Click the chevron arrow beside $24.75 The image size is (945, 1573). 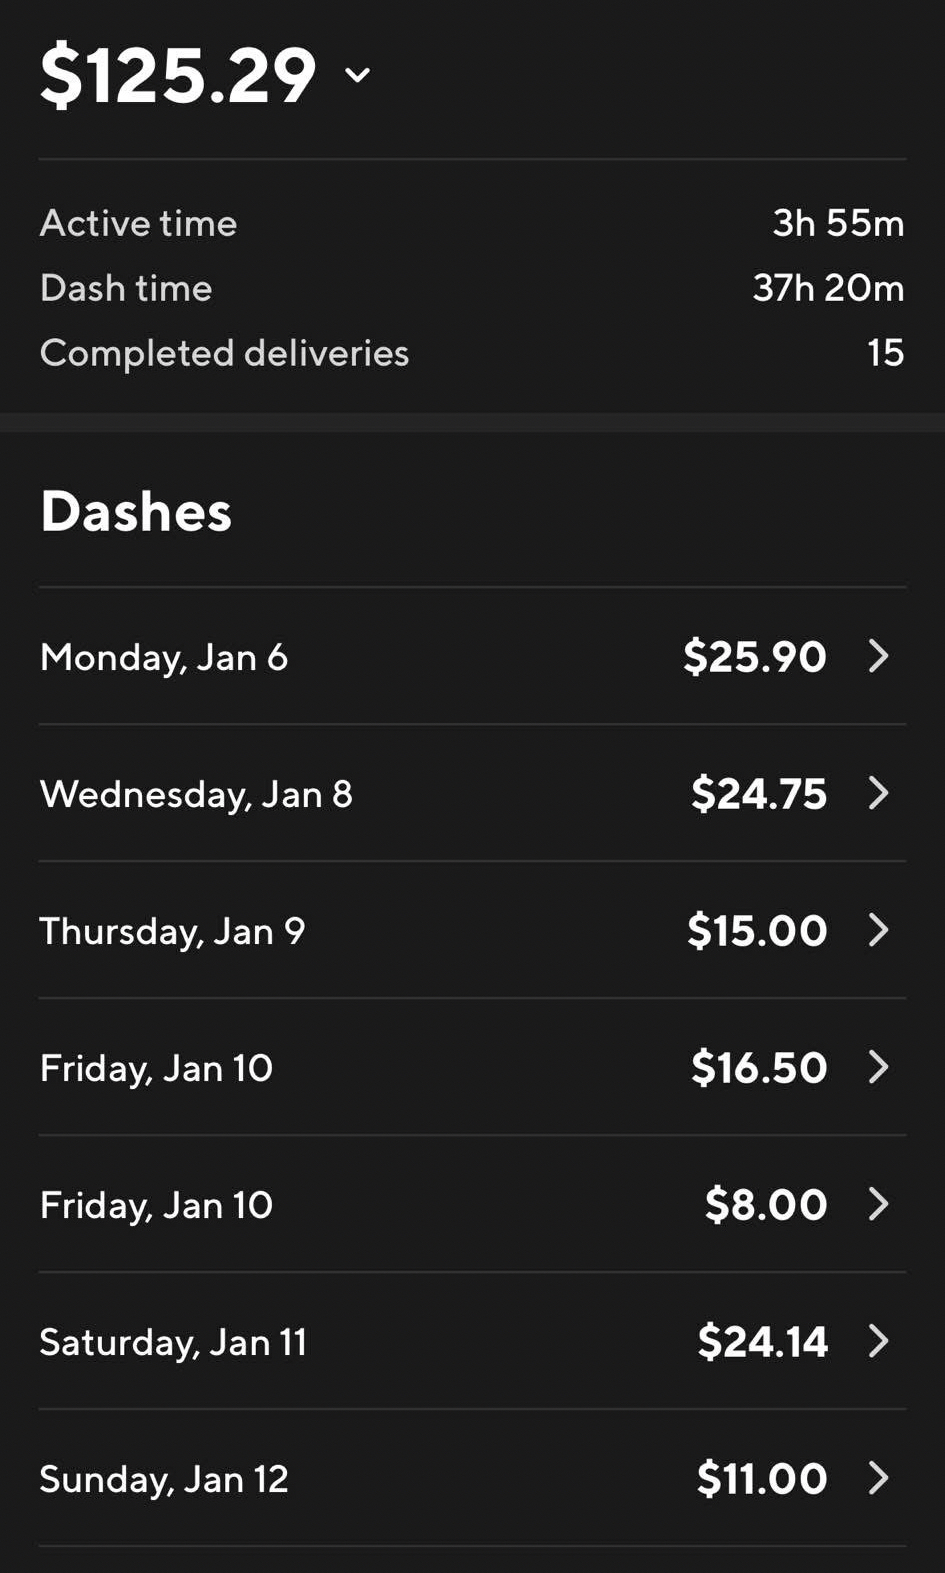point(878,793)
